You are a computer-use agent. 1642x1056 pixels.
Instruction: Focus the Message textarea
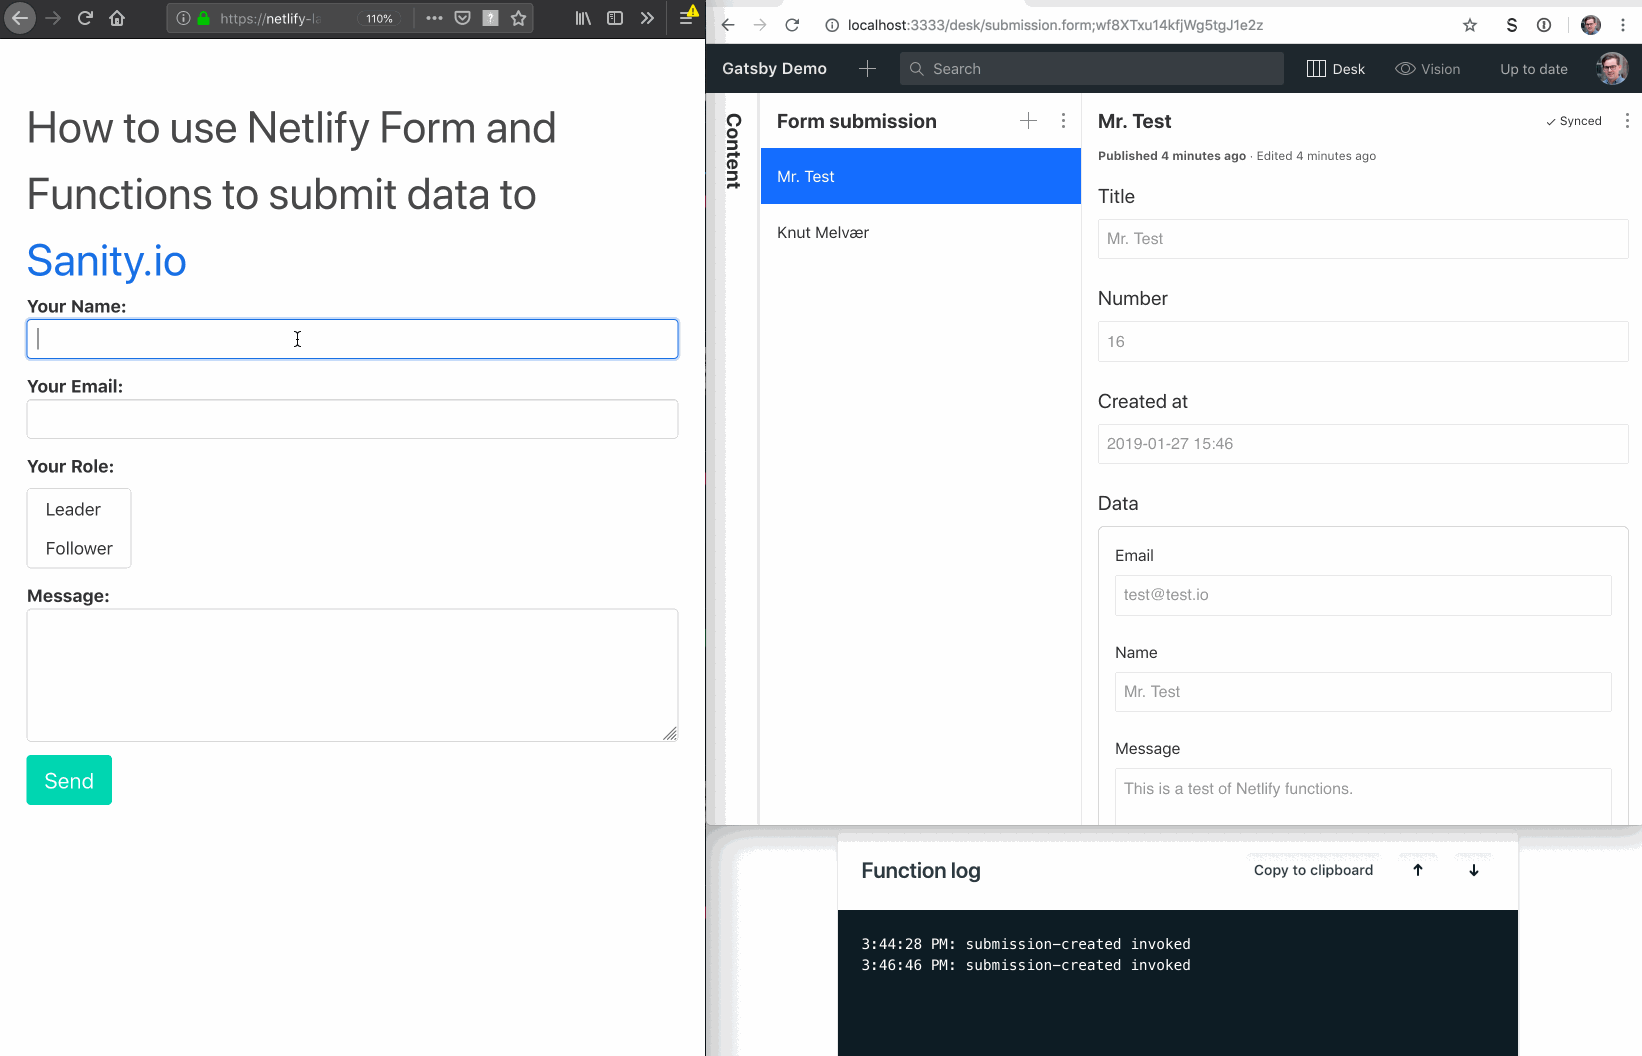[352, 675]
